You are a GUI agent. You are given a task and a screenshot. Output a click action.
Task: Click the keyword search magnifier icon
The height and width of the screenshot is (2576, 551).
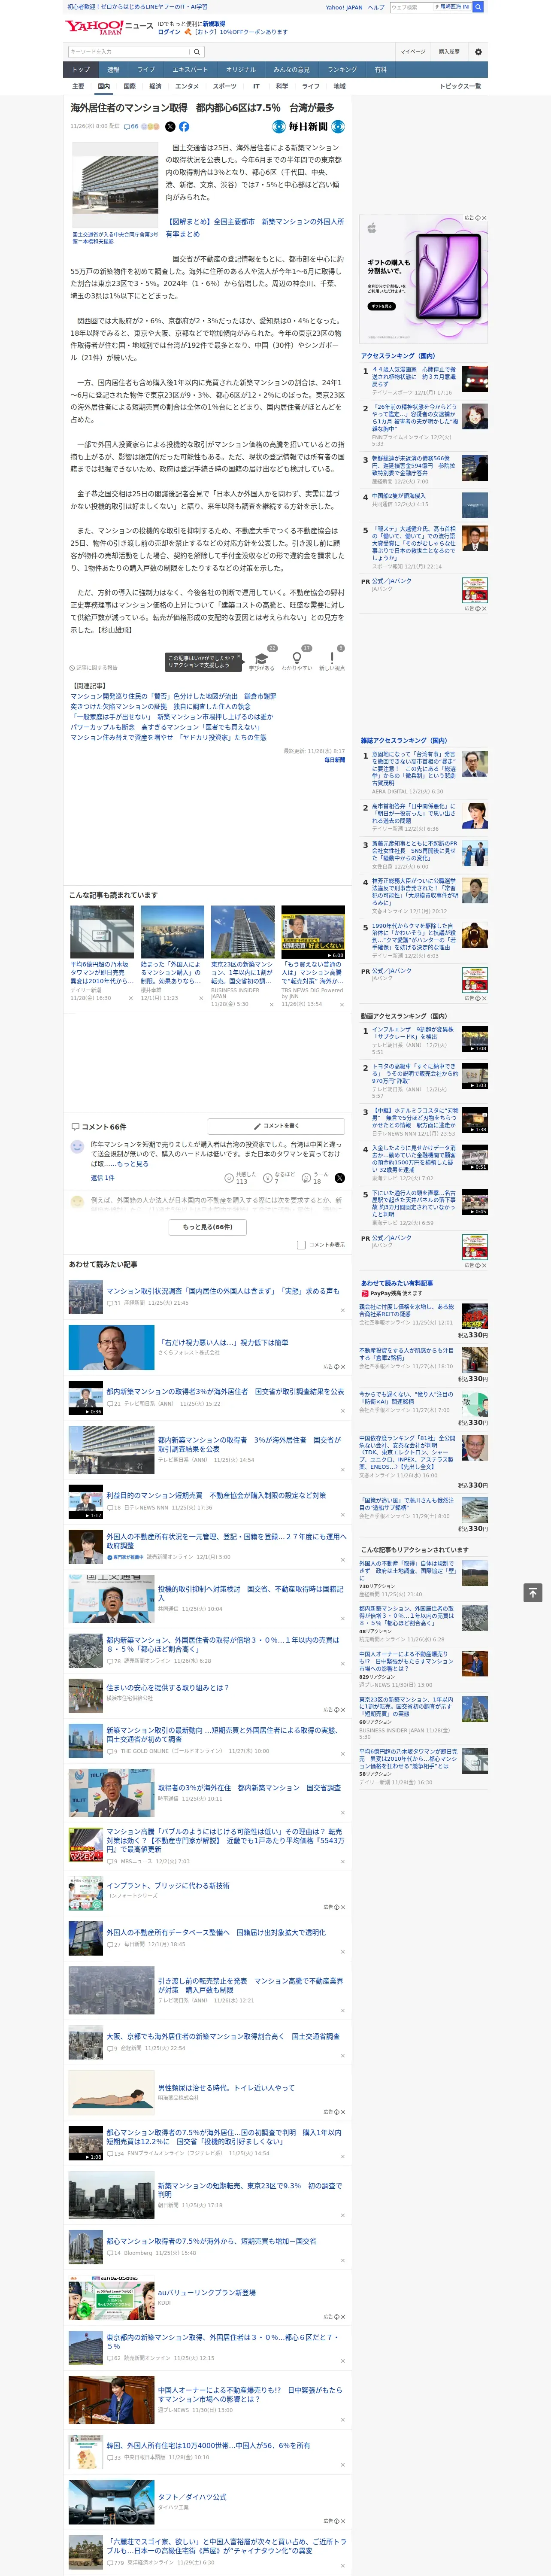pyautogui.click(x=197, y=52)
